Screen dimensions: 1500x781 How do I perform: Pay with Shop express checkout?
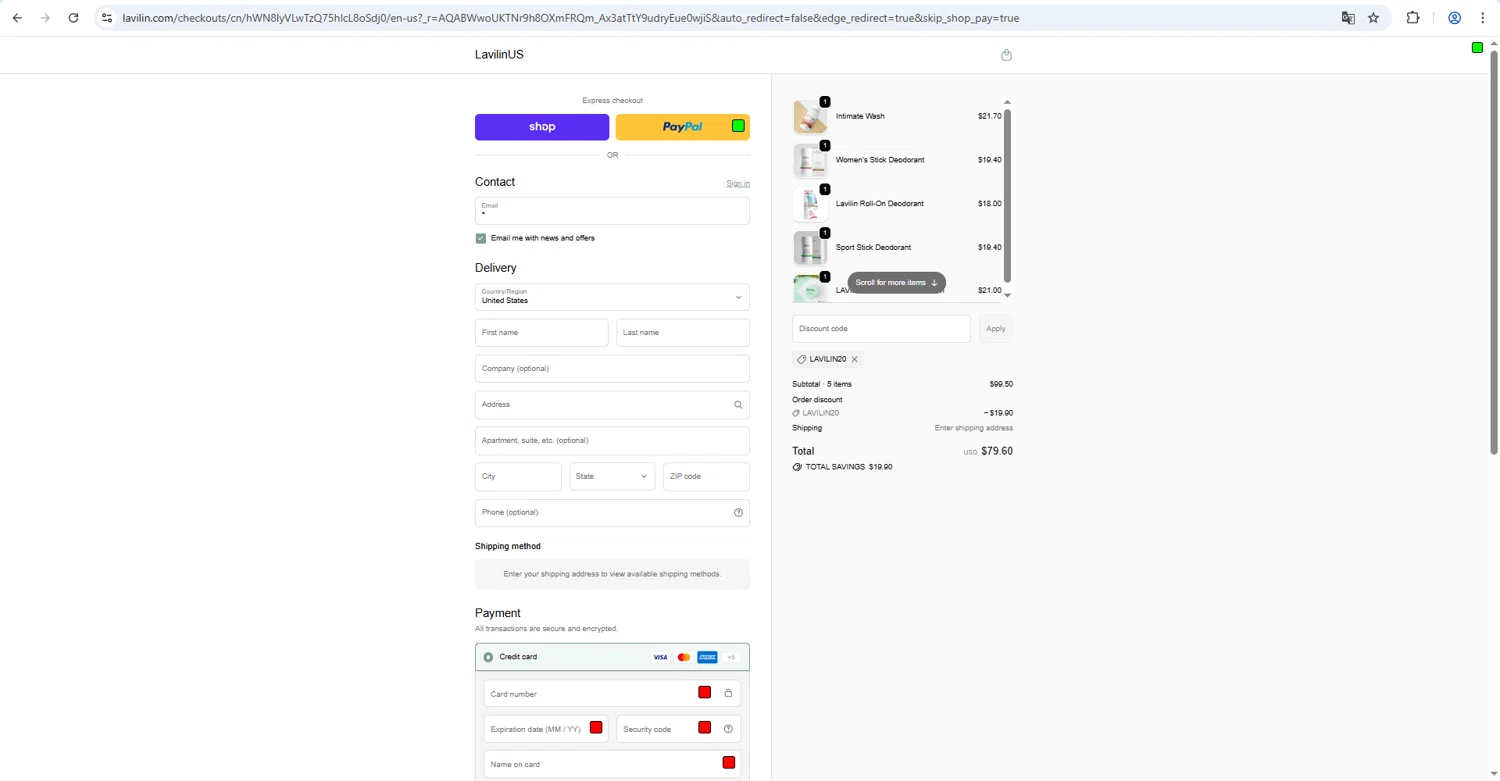(542, 127)
